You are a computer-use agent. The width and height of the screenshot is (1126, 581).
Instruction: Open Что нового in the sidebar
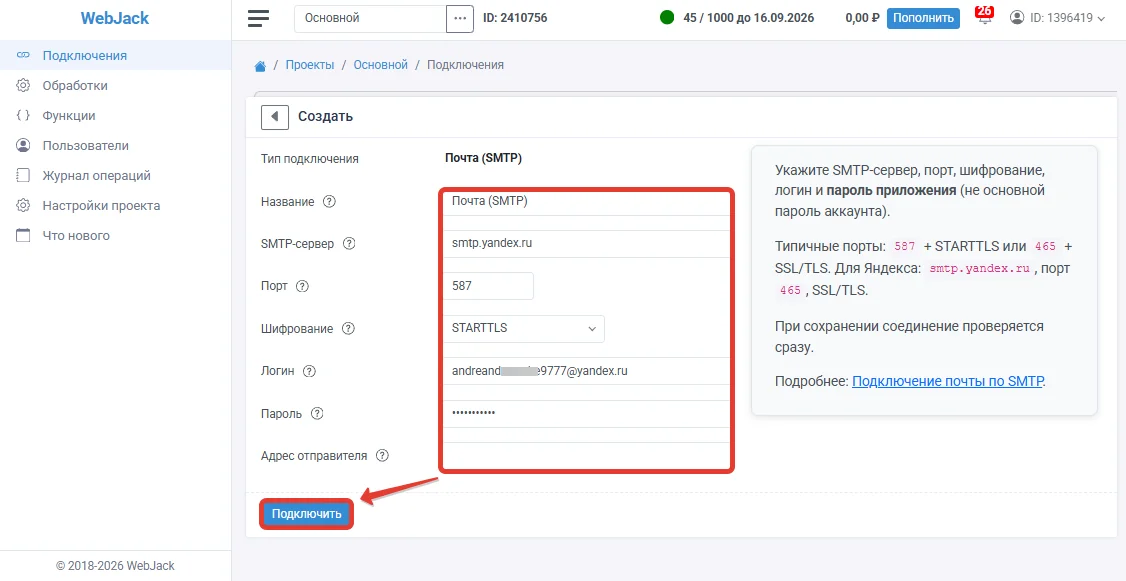(x=116, y=236)
